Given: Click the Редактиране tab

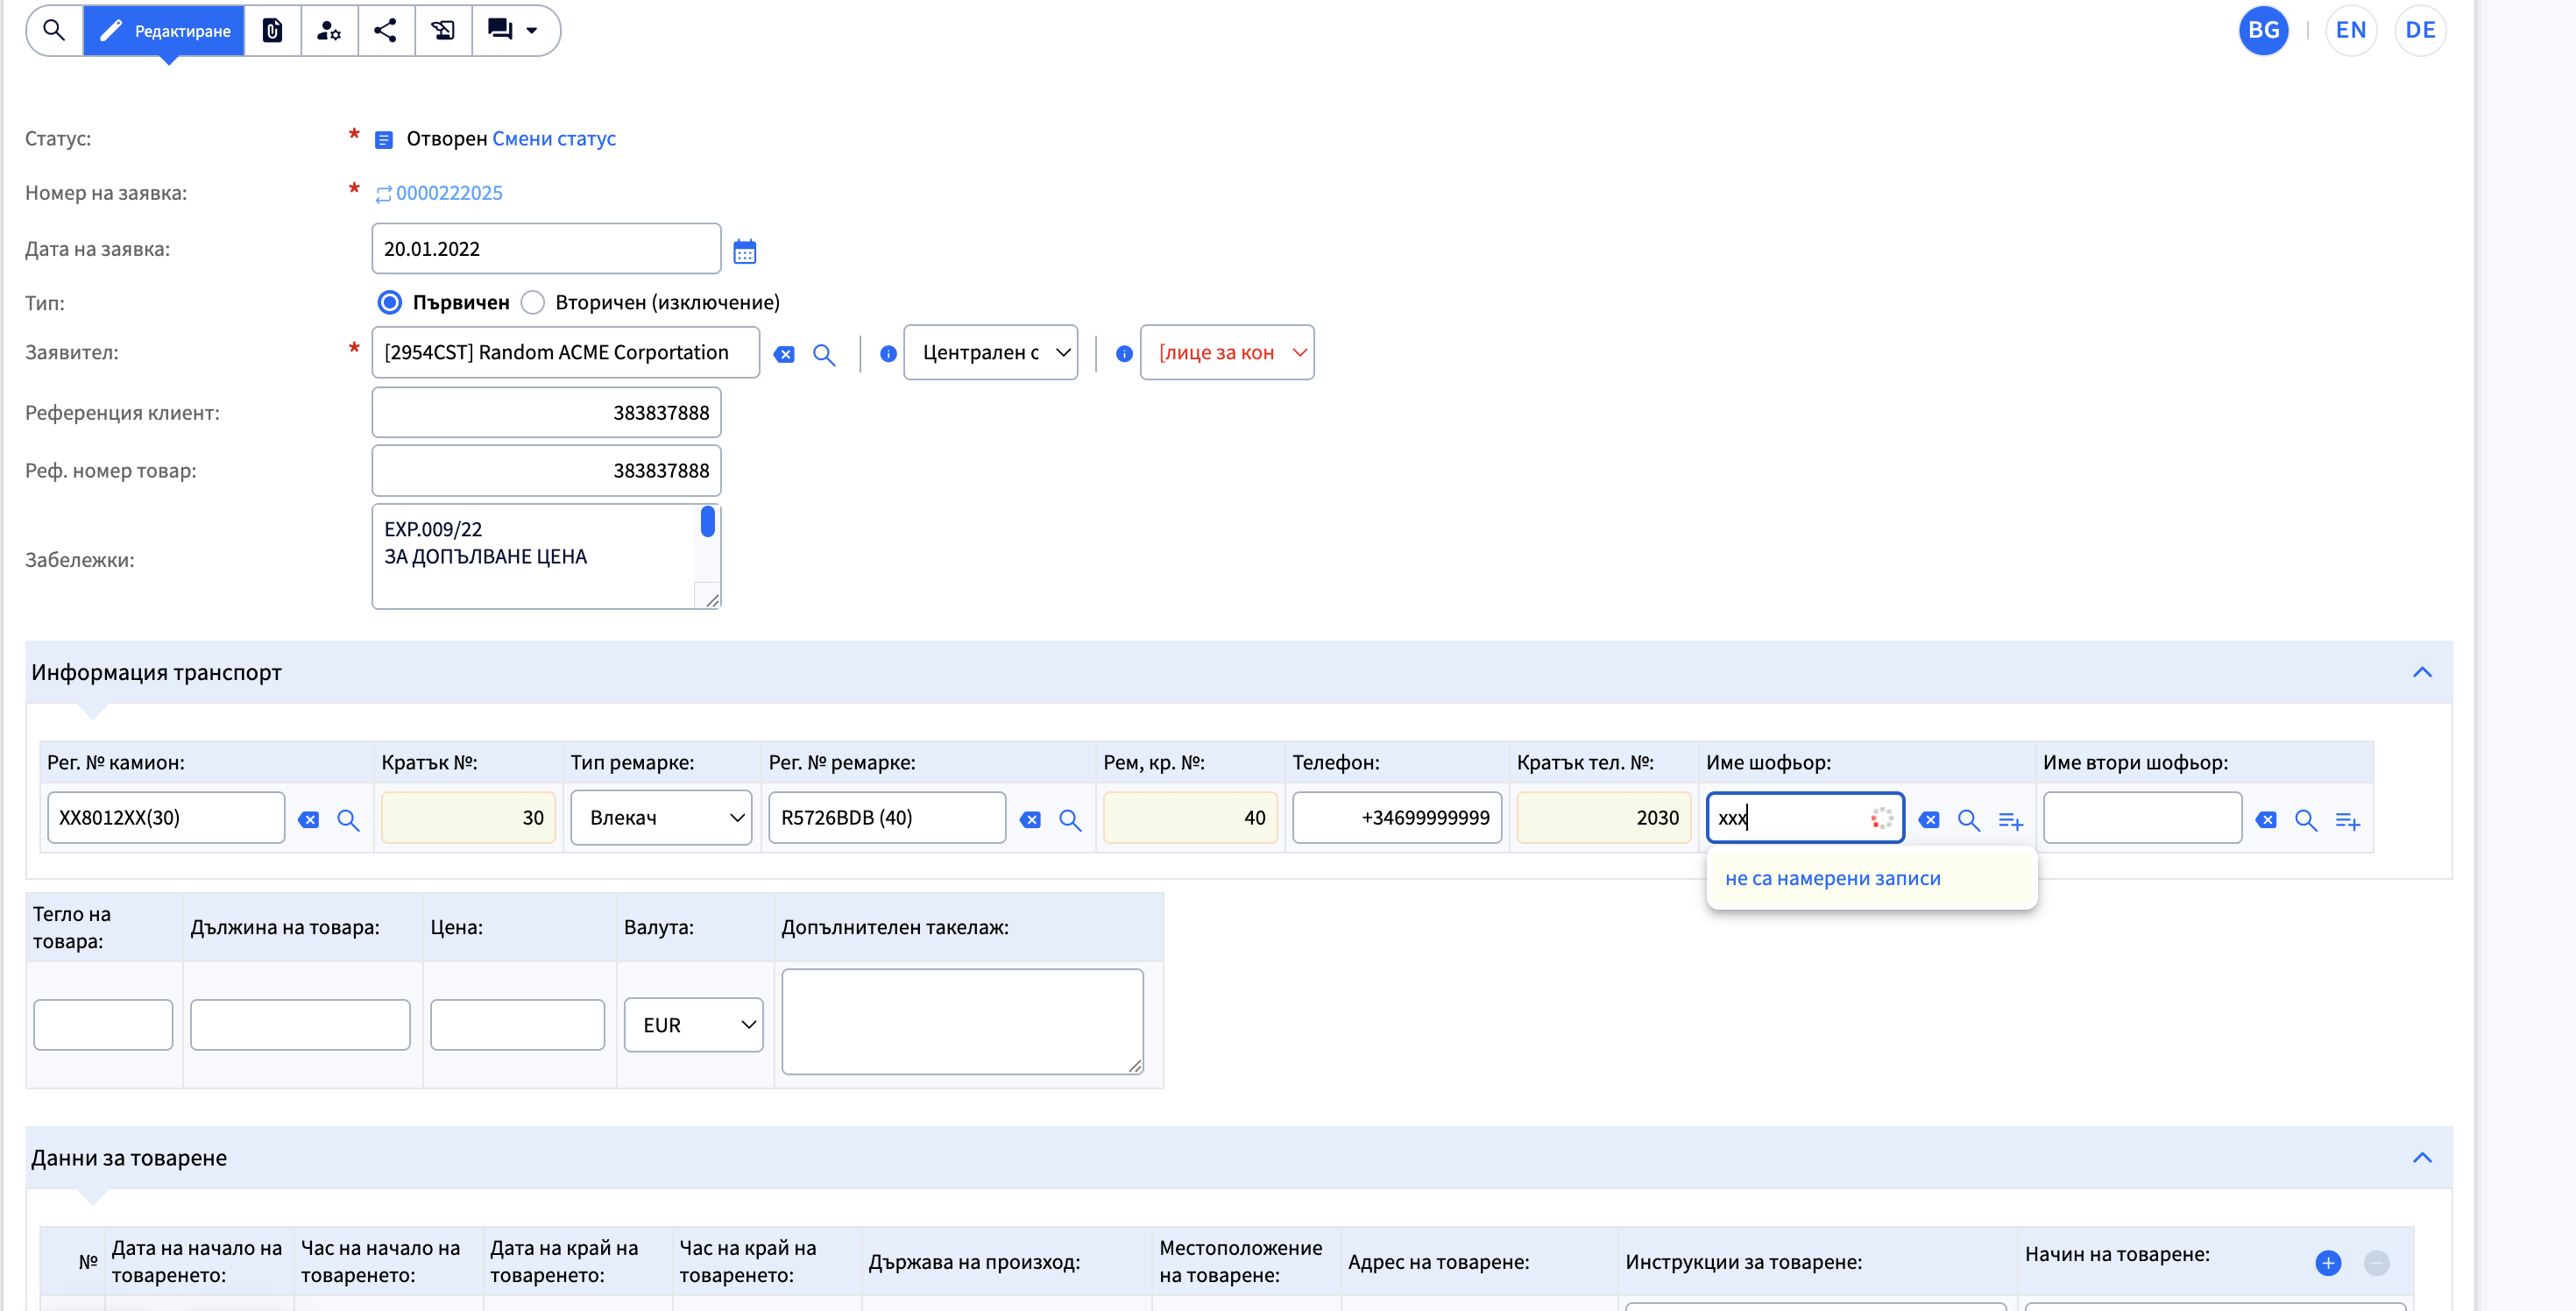Looking at the screenshot, I should tap(164, 30).
